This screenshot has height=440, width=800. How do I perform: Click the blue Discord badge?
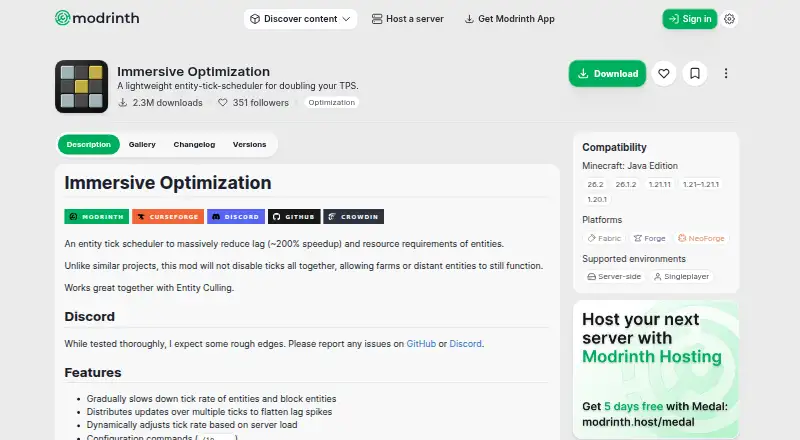[x=236, y=216]
